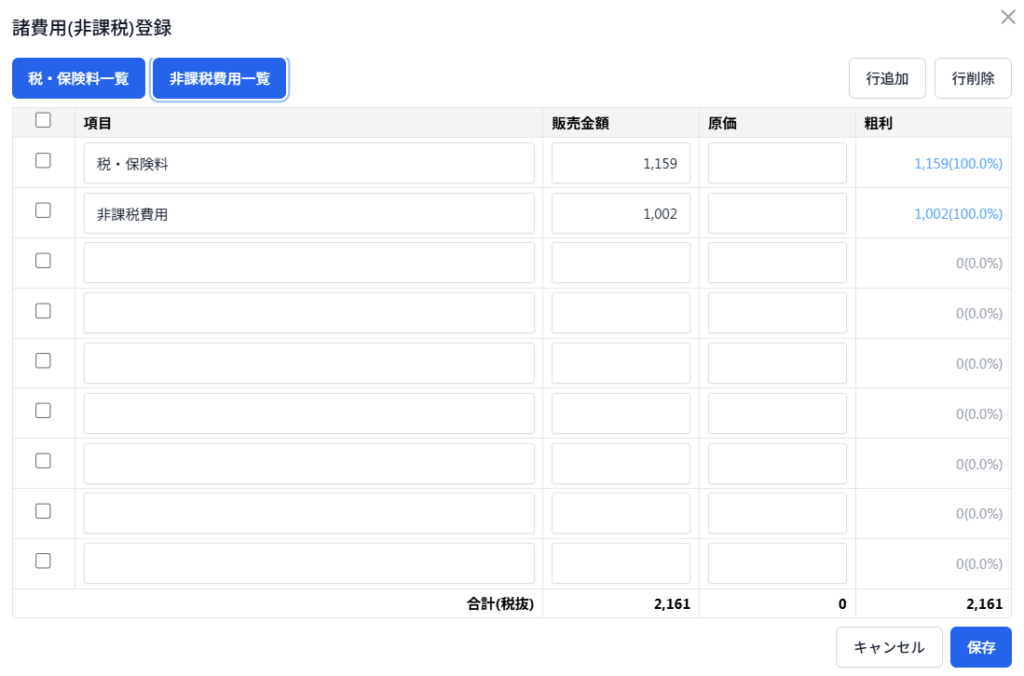This screenshot has width=1024, height=676.
Task: Check the last row's checkbox
Action: click(43, 561)
